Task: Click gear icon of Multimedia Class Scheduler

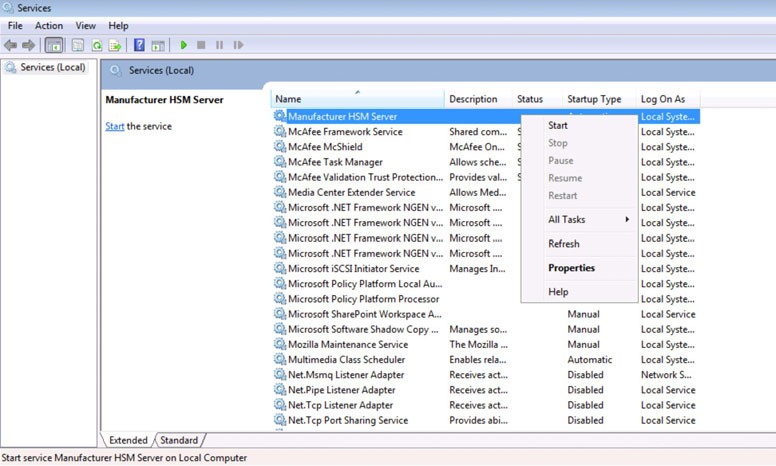Action: coord(280,359)
